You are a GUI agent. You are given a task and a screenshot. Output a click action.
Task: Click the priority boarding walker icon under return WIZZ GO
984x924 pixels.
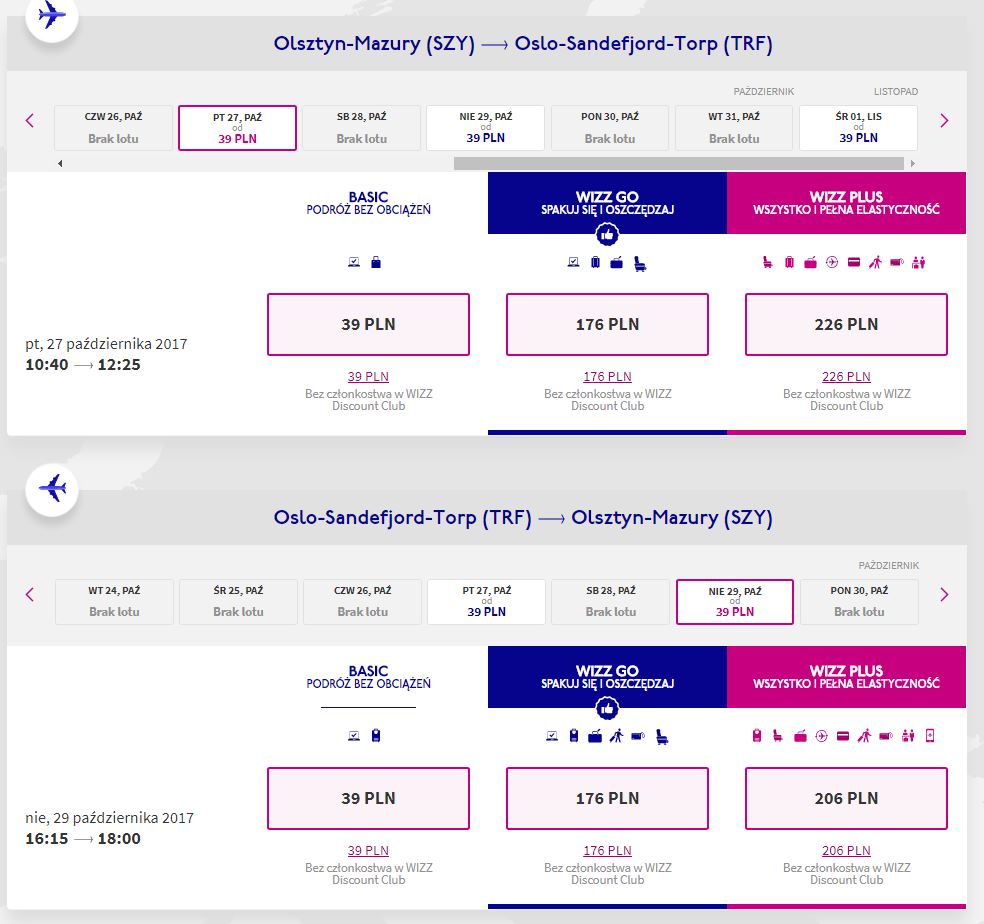pos(617,736)
